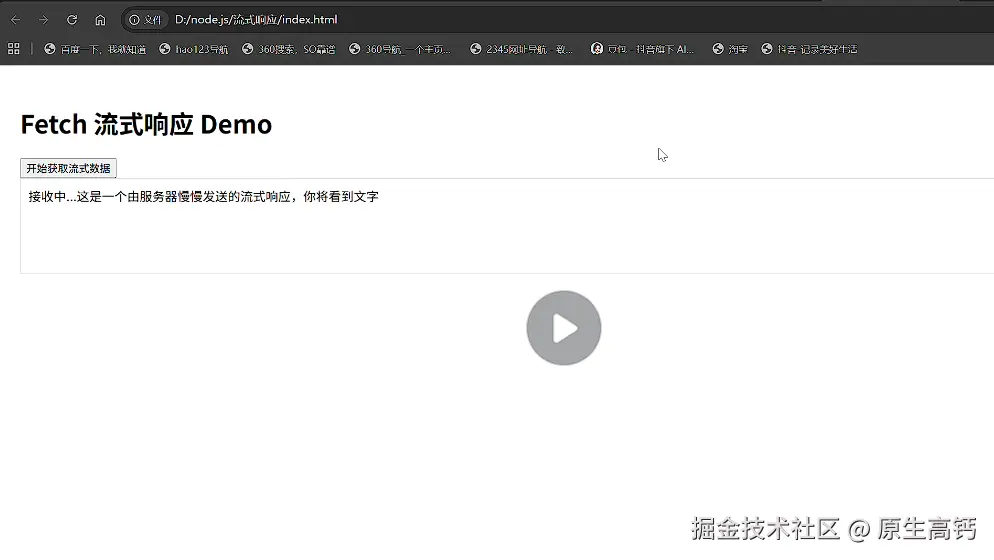Go forward using the browser forward arrow
994x560 pixels.
(43, 20)
